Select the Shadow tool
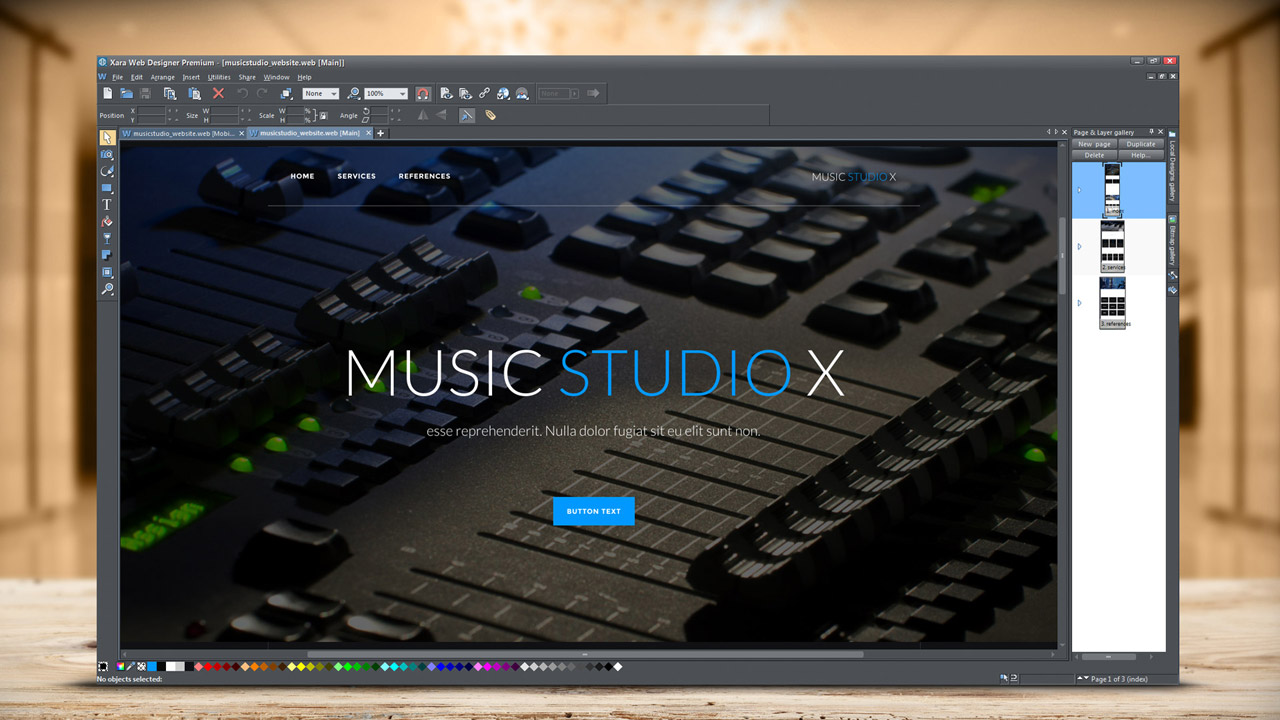 [107, 256]
